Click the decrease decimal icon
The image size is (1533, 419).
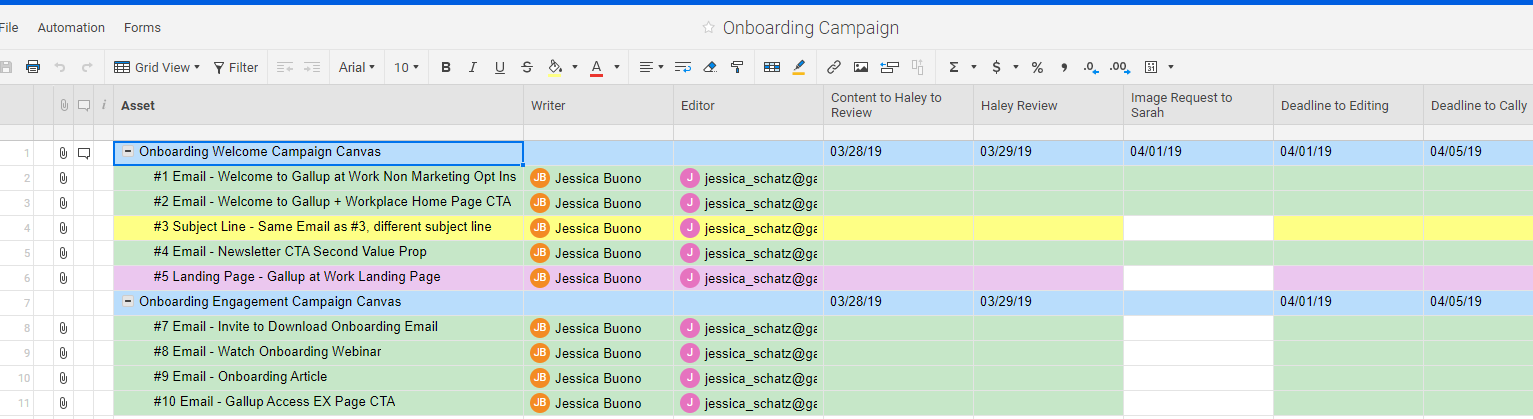tap(1091, 67)
